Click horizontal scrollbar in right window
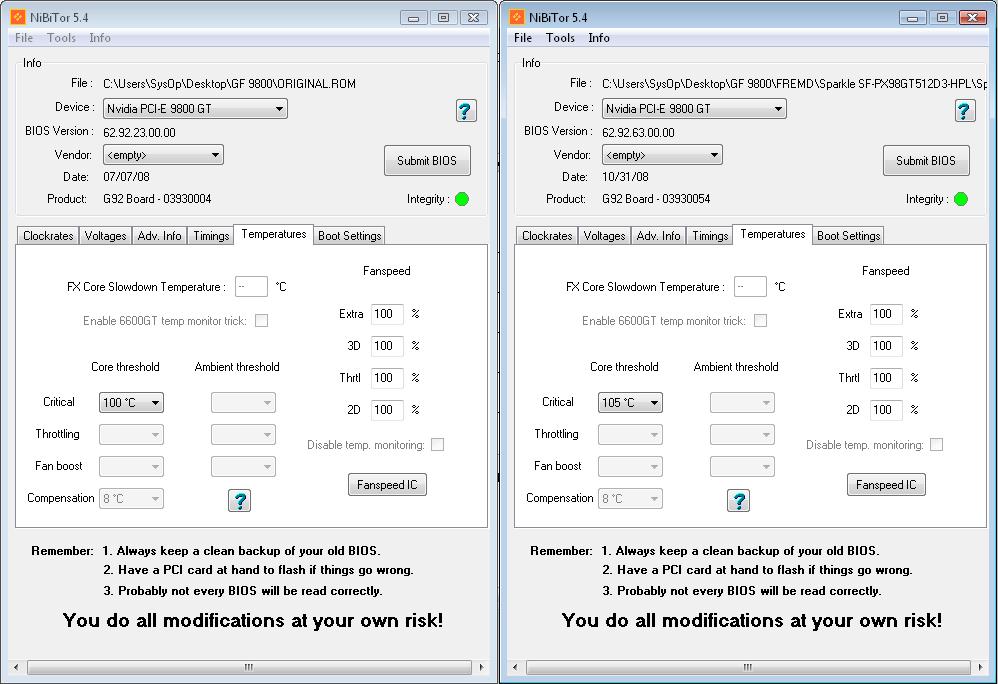This screenshot has width=998, height=684. tap(748, 667)
